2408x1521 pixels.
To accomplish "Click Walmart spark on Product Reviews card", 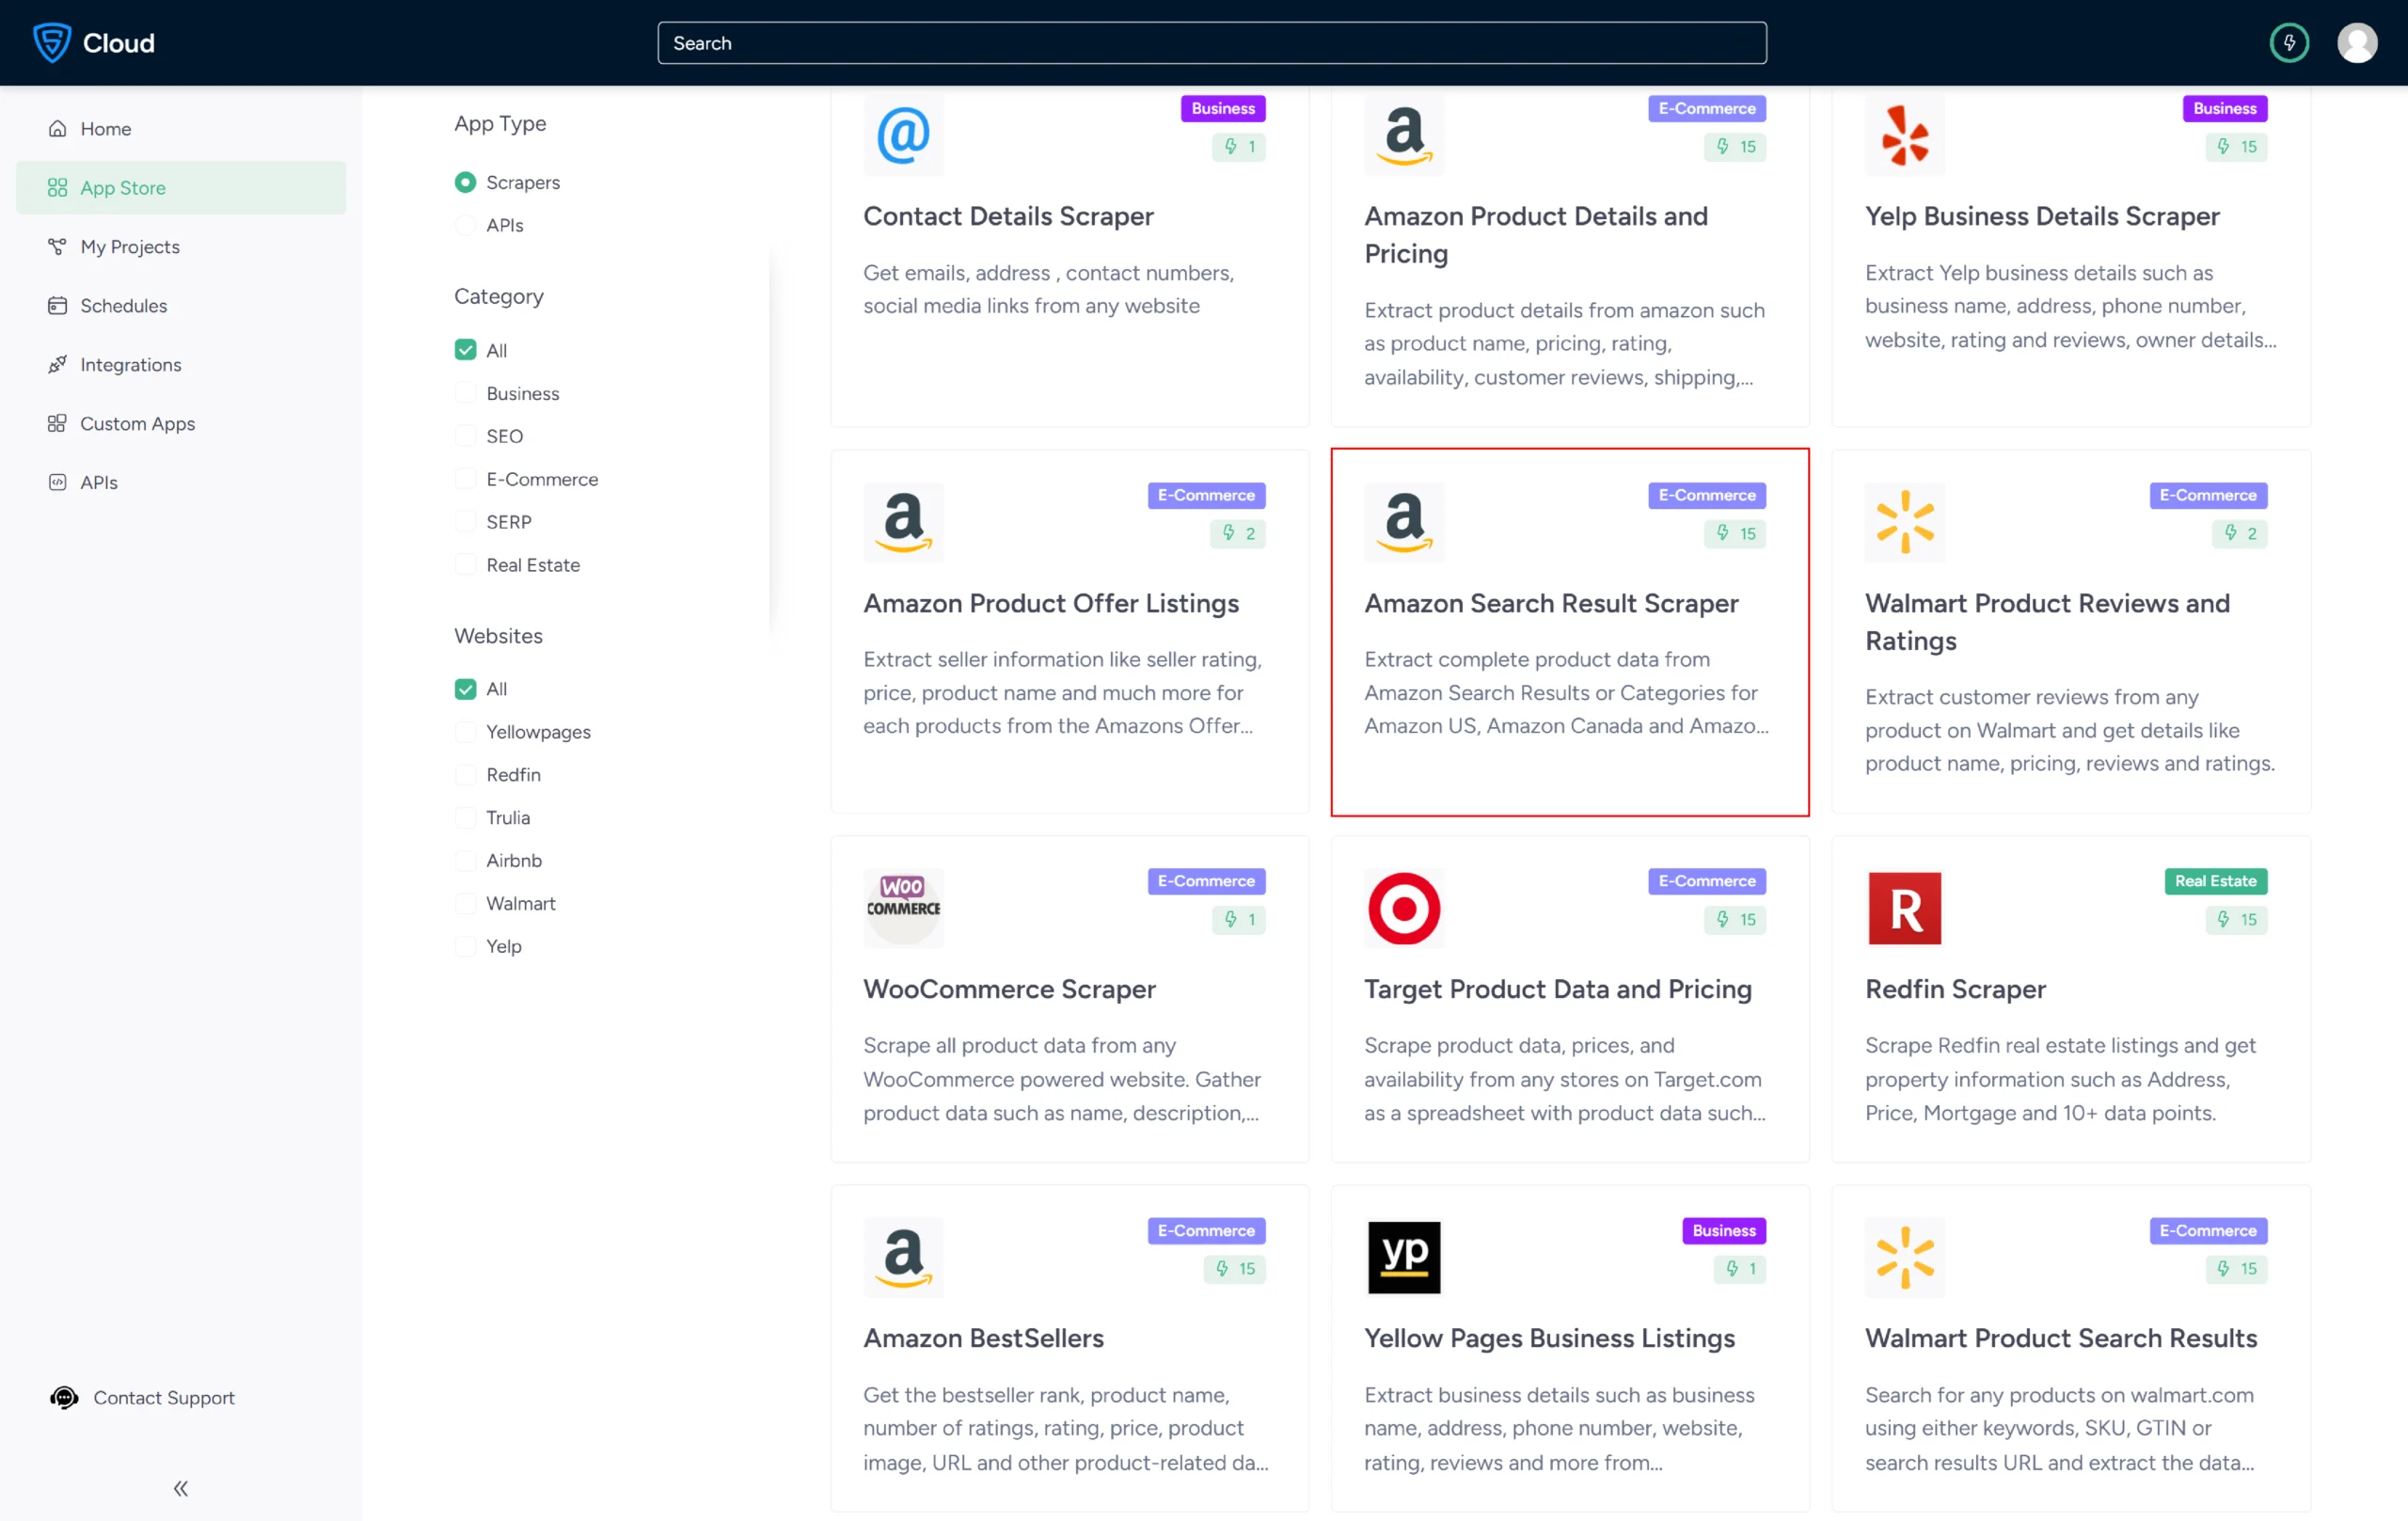I will point(1905,522).
